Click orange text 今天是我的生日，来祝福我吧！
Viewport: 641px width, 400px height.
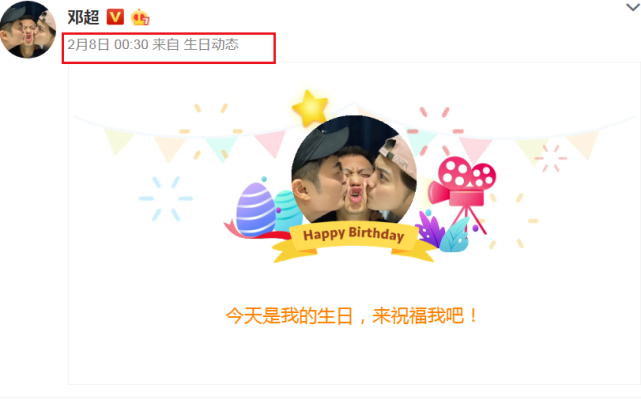pos(352,316)
